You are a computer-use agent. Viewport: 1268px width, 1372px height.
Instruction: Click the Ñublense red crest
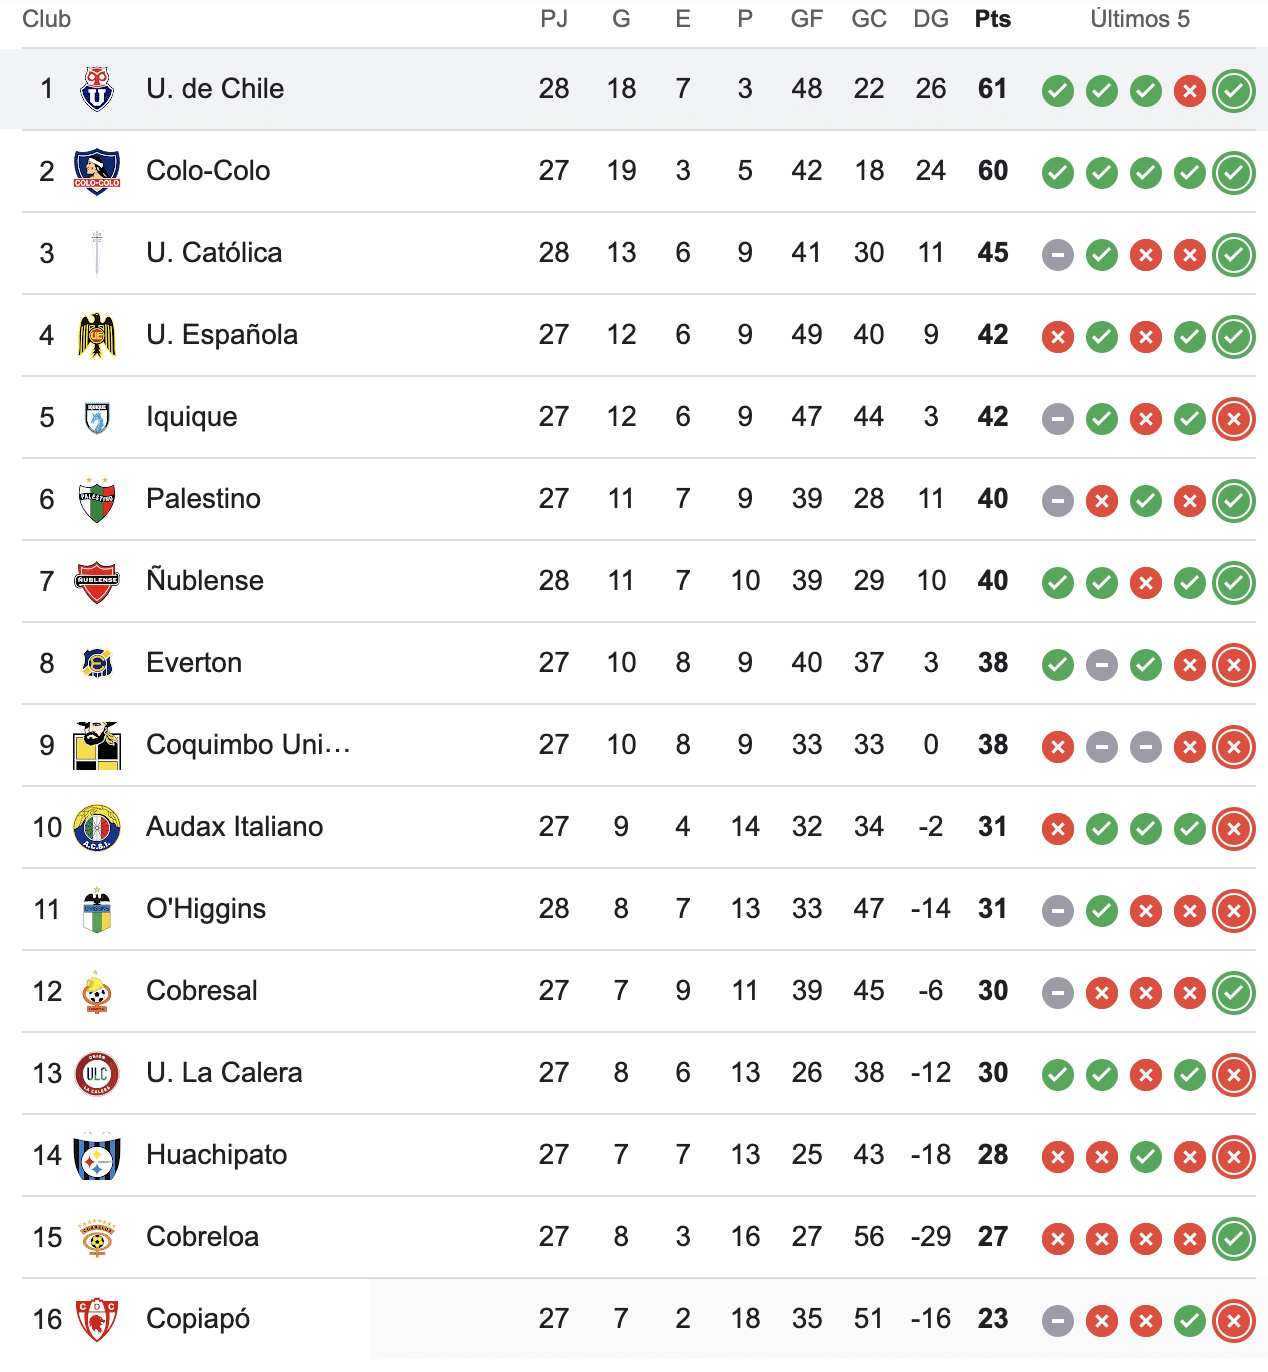(x=97, y=581)
